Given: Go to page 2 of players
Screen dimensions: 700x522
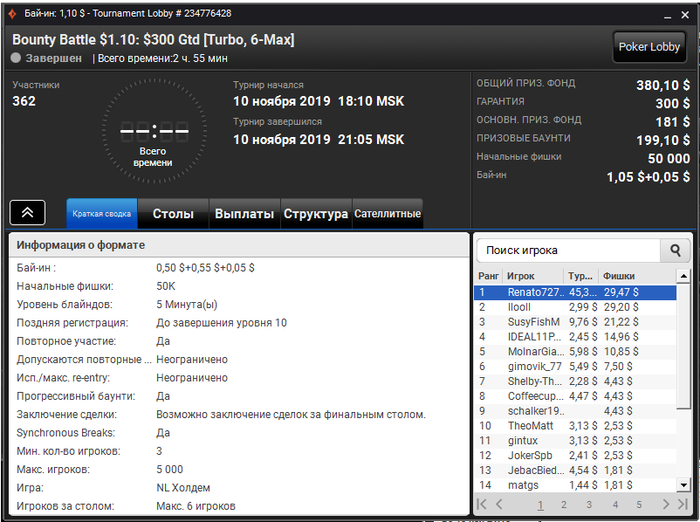Looking at the screenshot, I should [564, 505].
